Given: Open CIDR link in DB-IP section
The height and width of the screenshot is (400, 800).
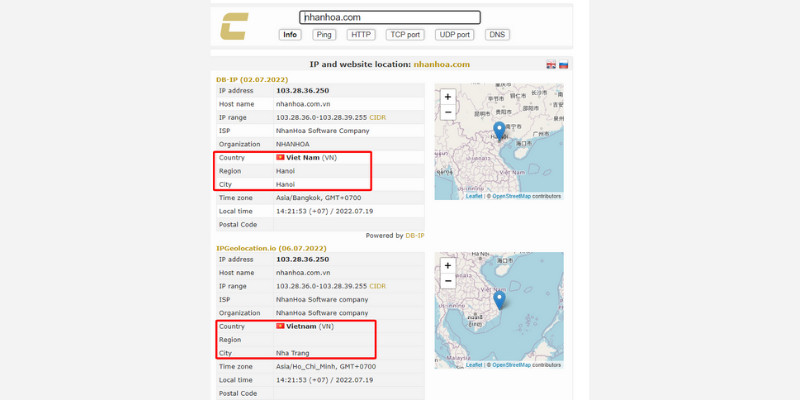Looking at the screenshot, I should 378,117.
